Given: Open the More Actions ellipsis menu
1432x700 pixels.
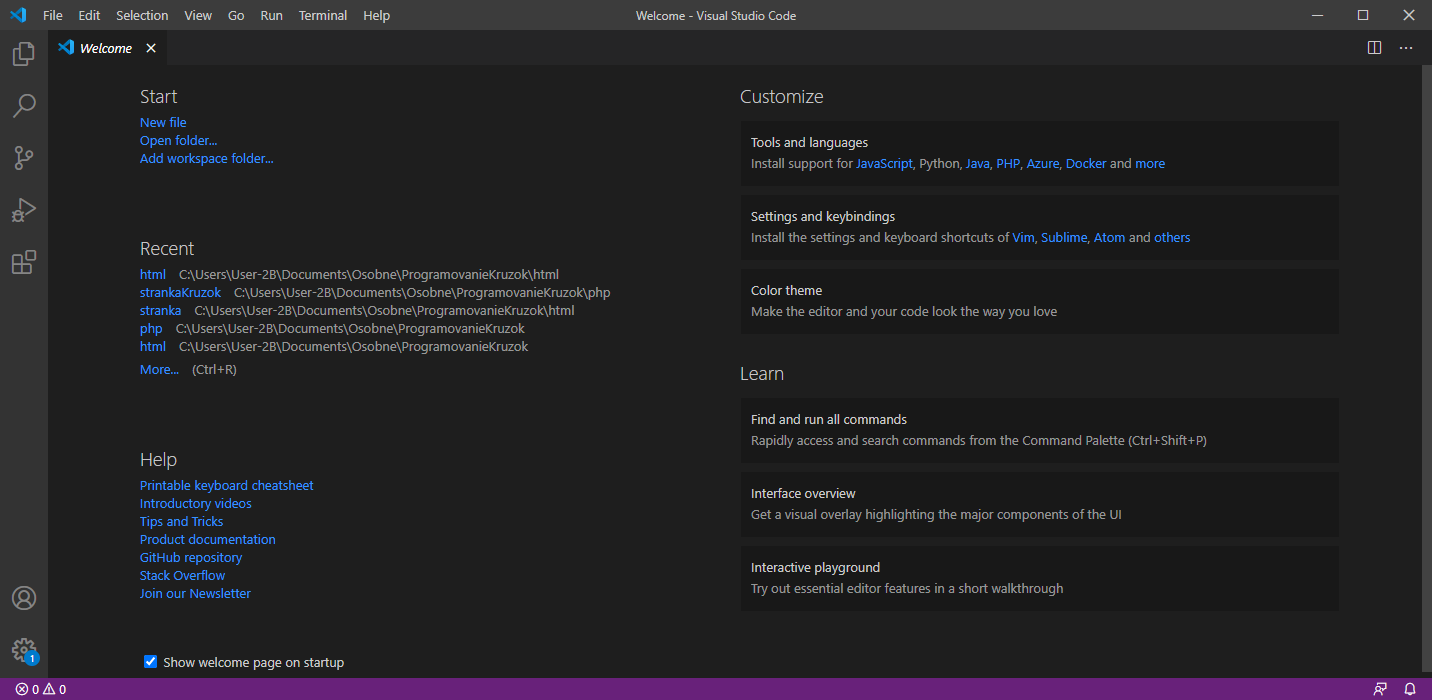Looking at the screenshot, I should click(1406, 48).
